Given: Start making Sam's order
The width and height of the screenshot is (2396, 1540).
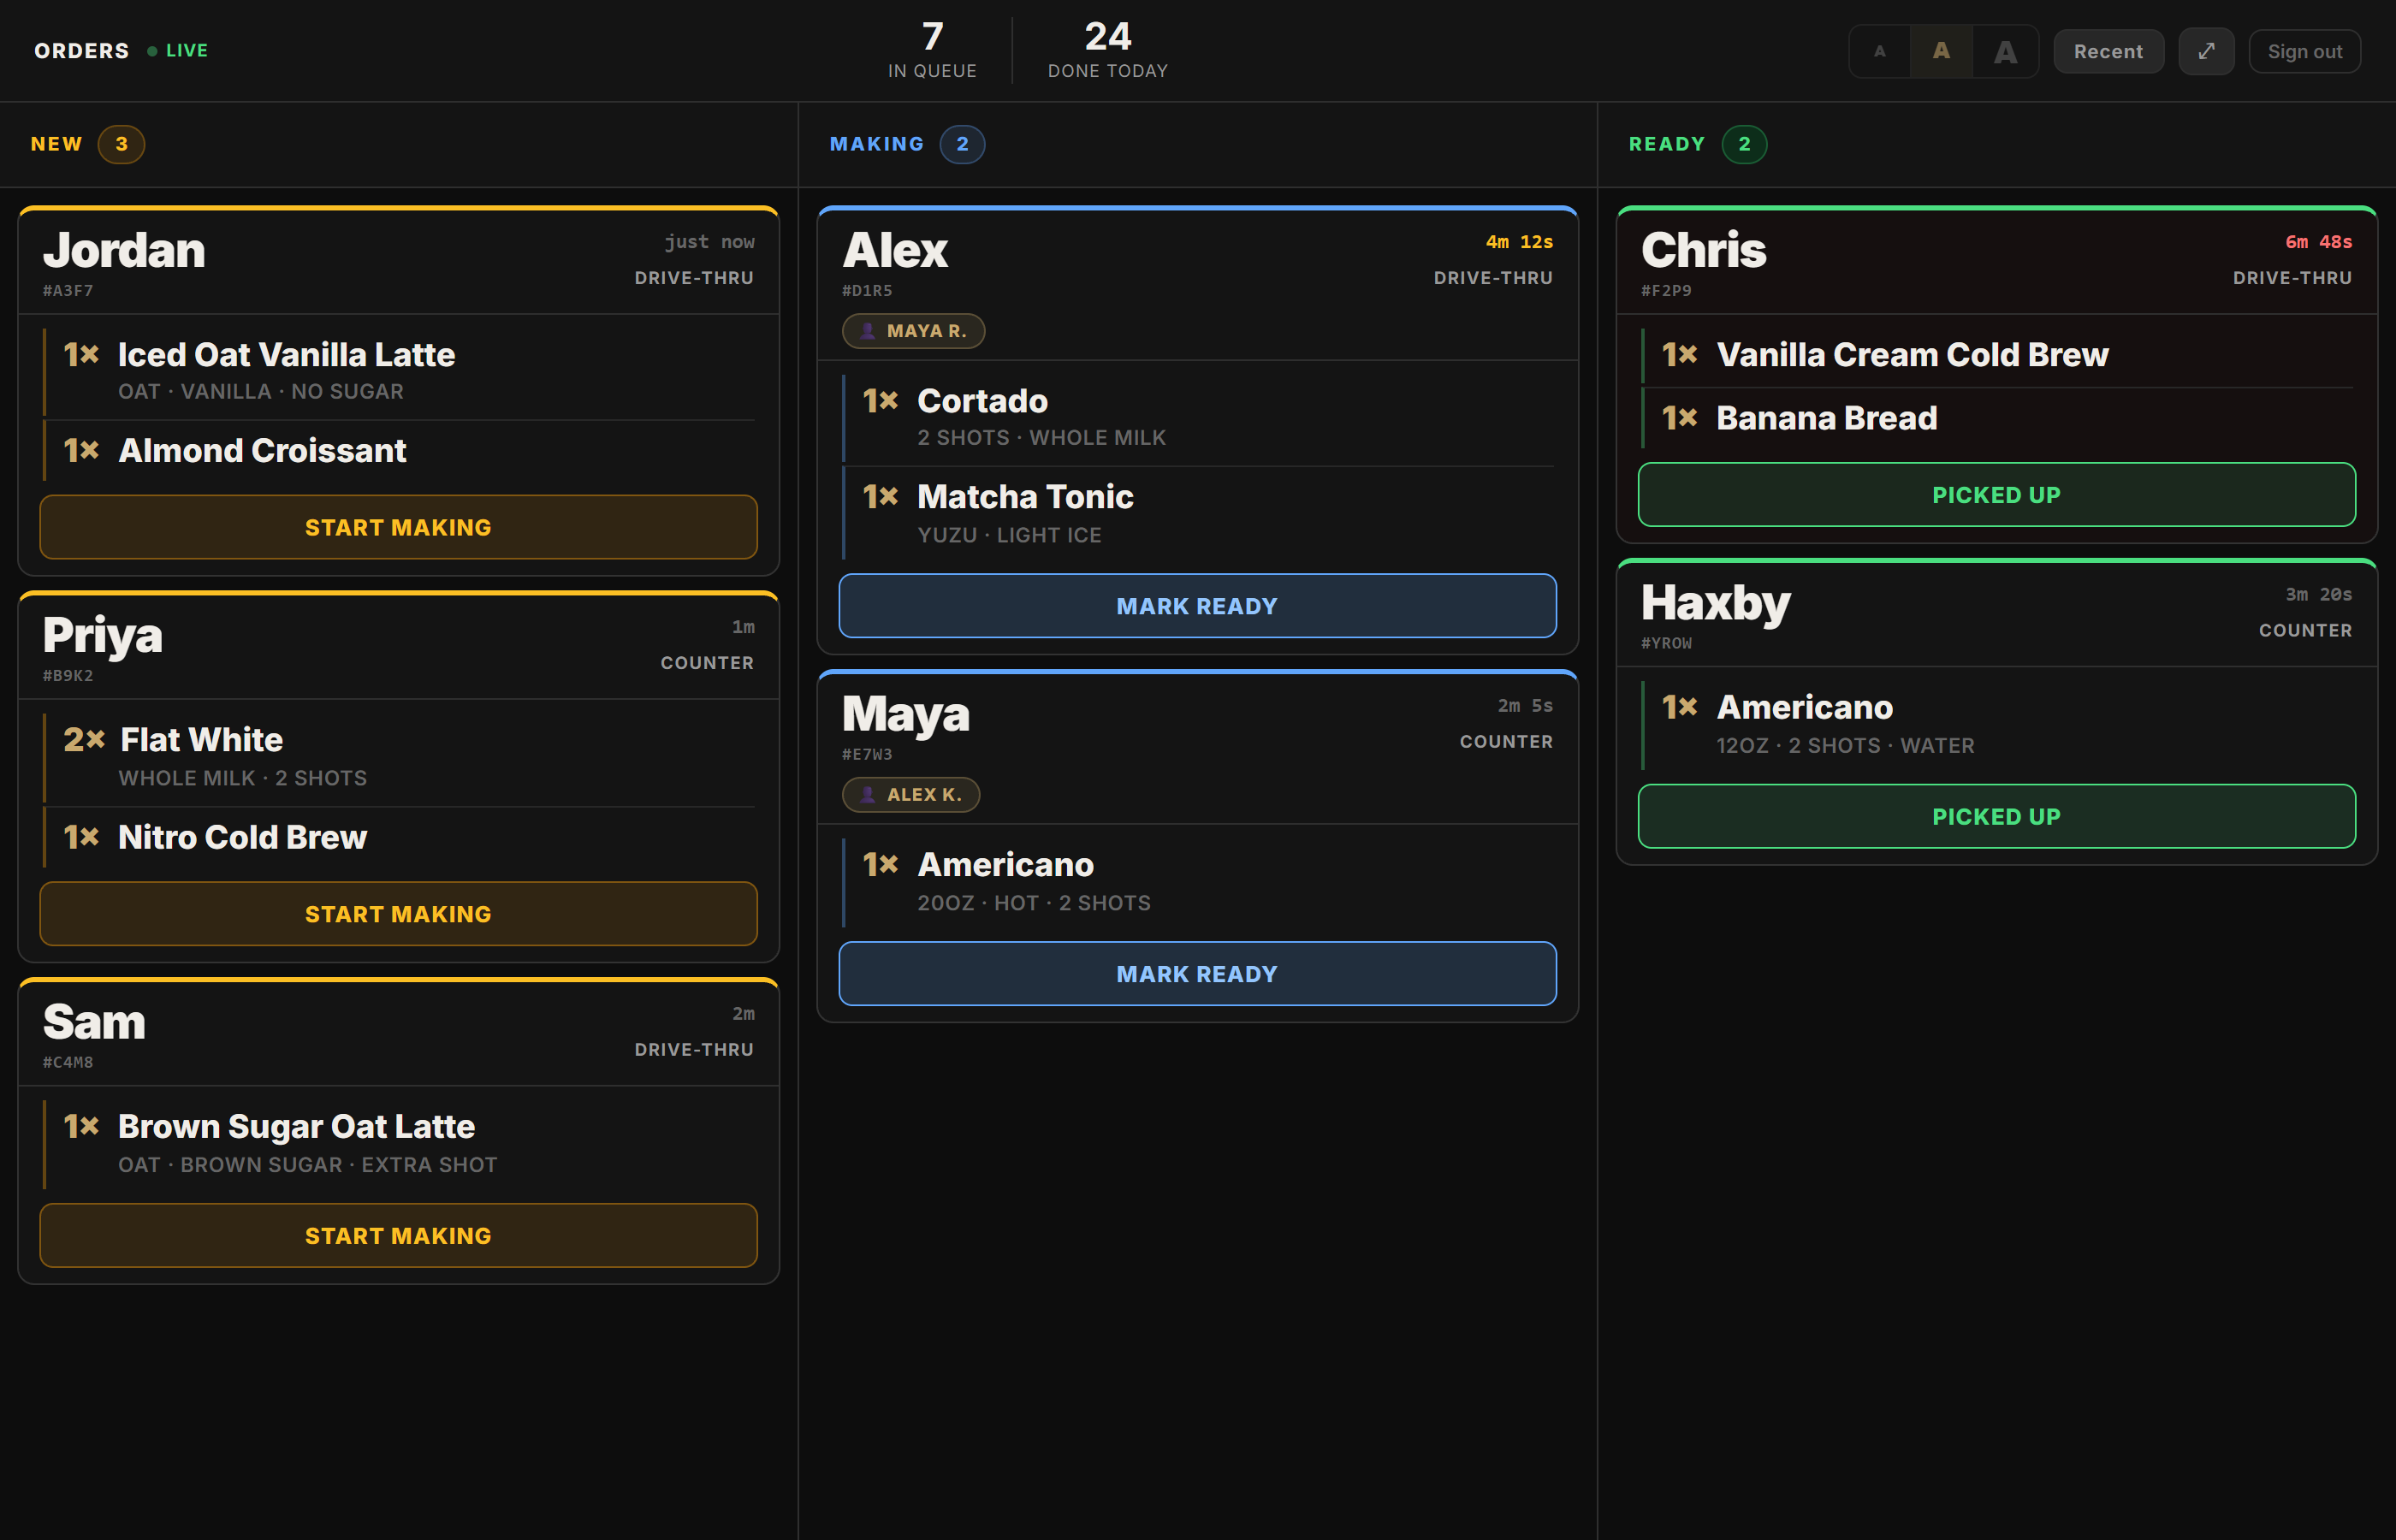Looking at the screenshot, I should tap(398, 1235).
